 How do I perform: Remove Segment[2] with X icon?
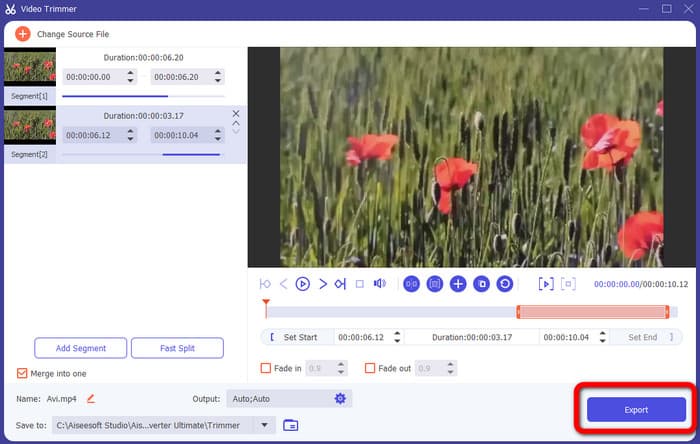point(236,113)
